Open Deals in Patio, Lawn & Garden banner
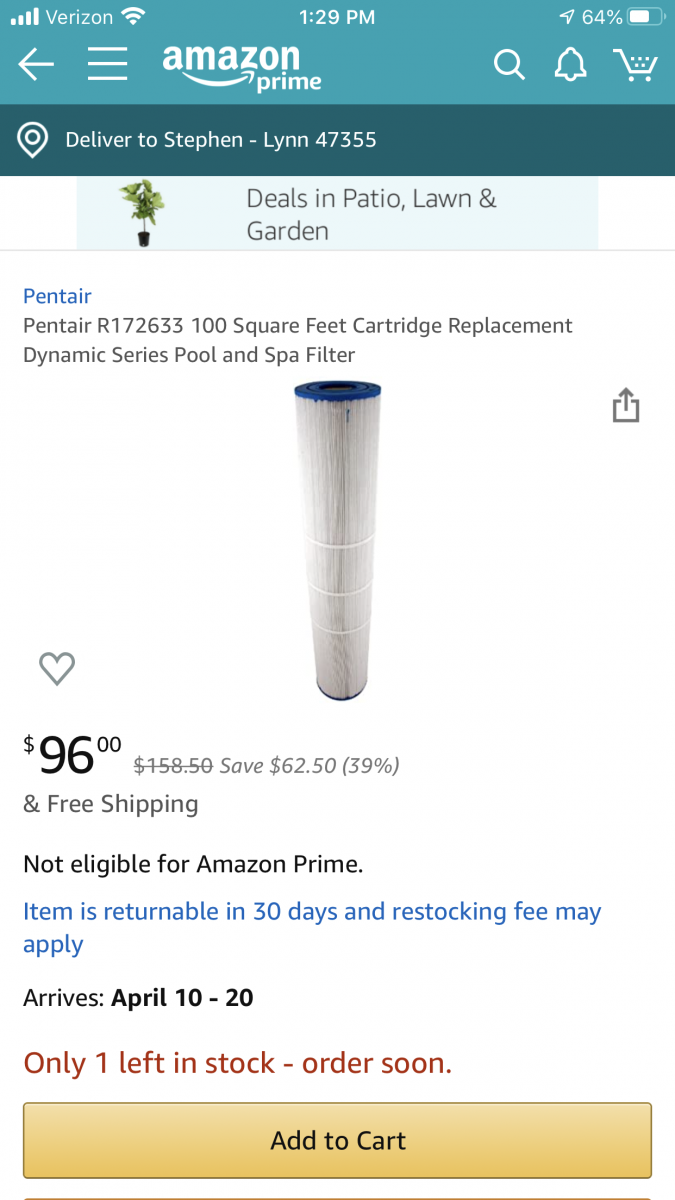The width and height of the screenshot is (675, 1200). click(372, 214)
